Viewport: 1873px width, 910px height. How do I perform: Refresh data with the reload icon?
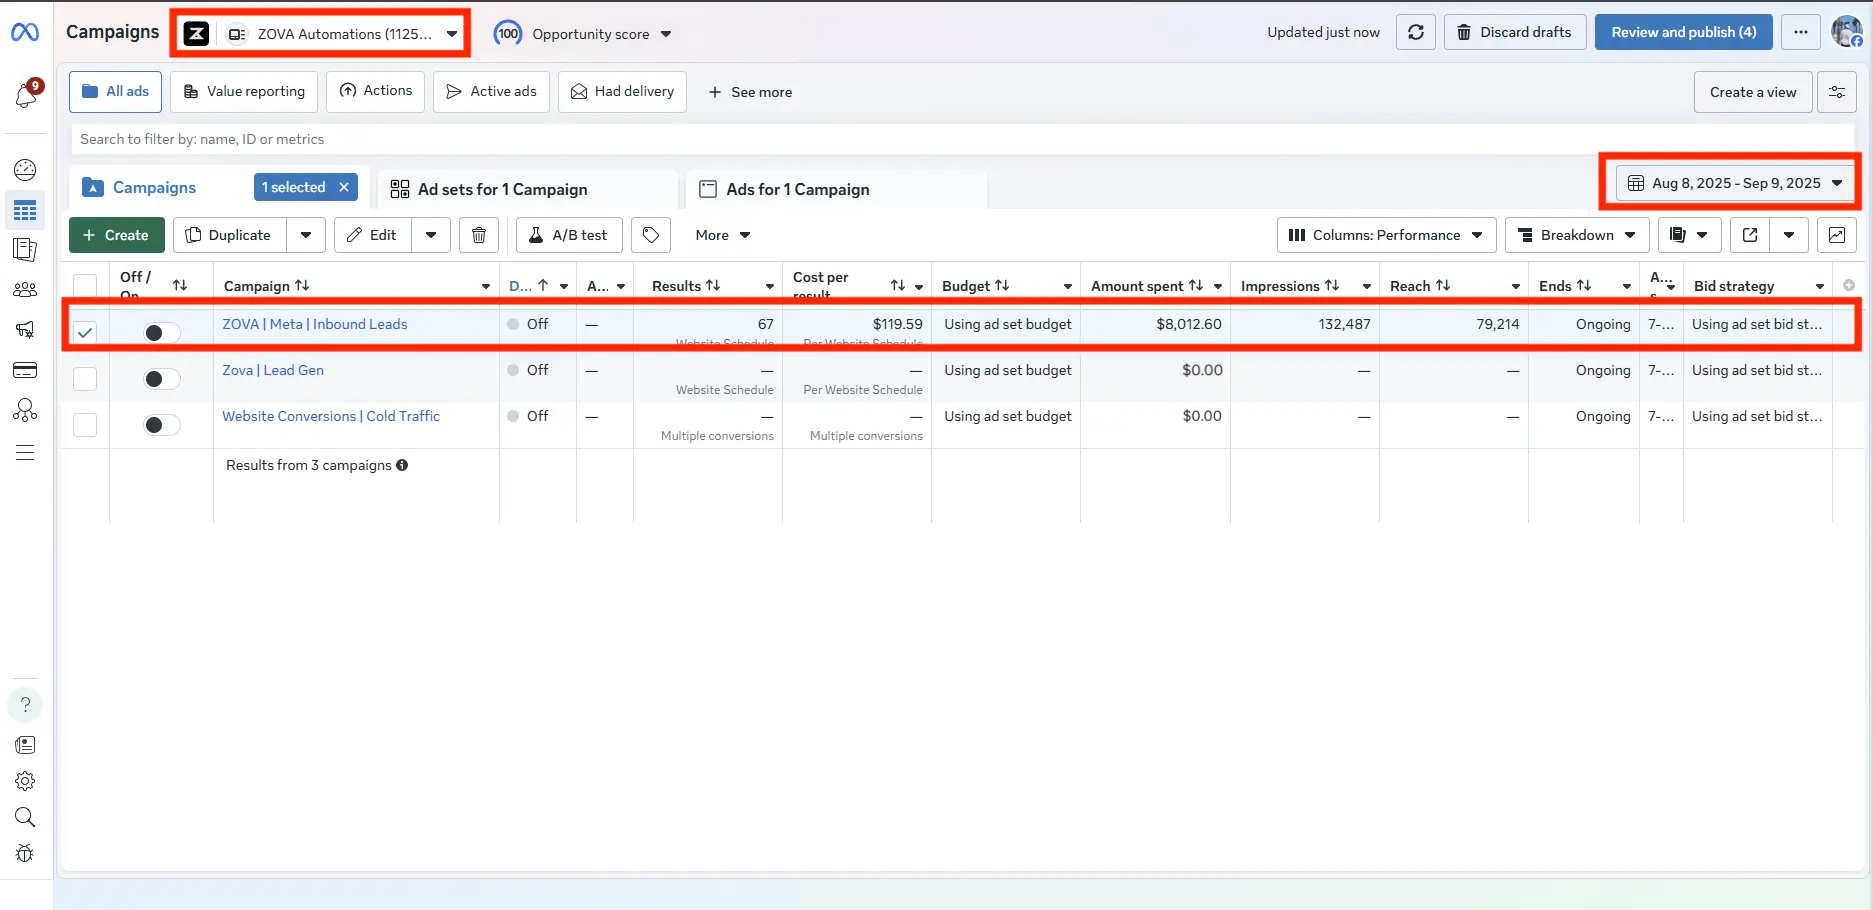1415,32
